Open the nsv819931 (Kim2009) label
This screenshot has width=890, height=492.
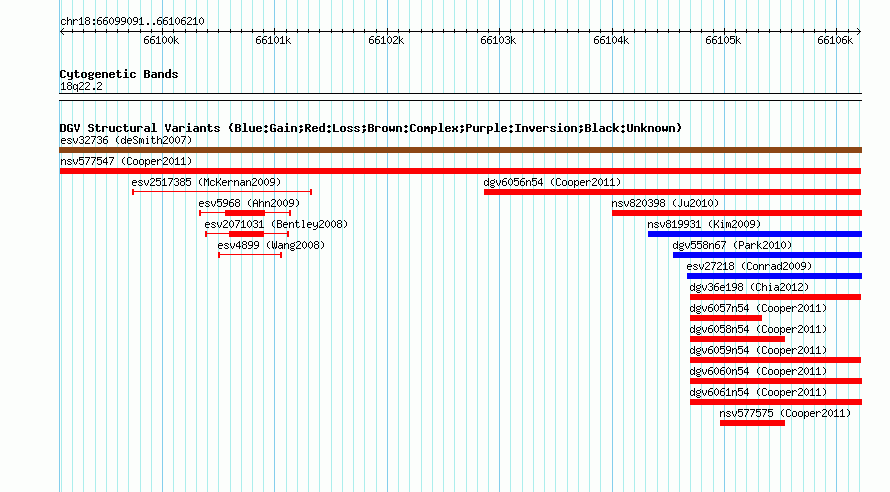tap(704, 224)
